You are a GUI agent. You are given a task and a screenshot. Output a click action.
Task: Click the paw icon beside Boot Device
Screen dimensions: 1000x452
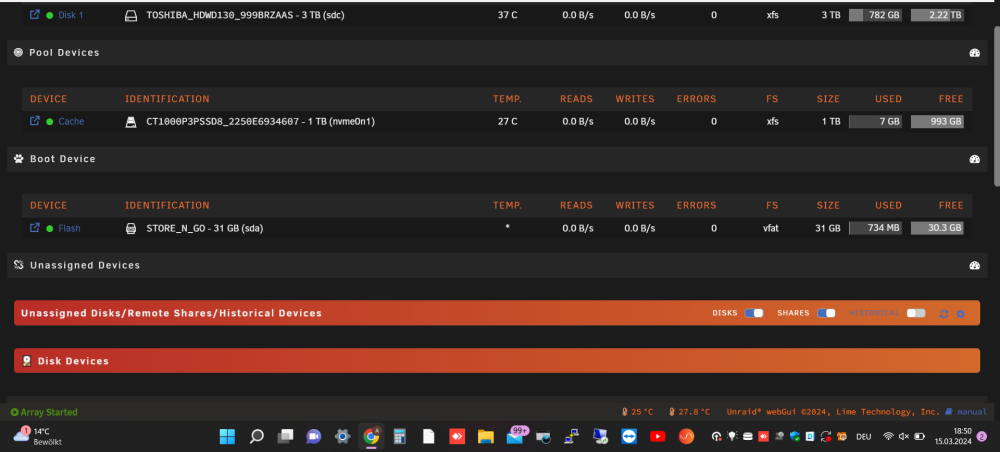click(18, 159)
